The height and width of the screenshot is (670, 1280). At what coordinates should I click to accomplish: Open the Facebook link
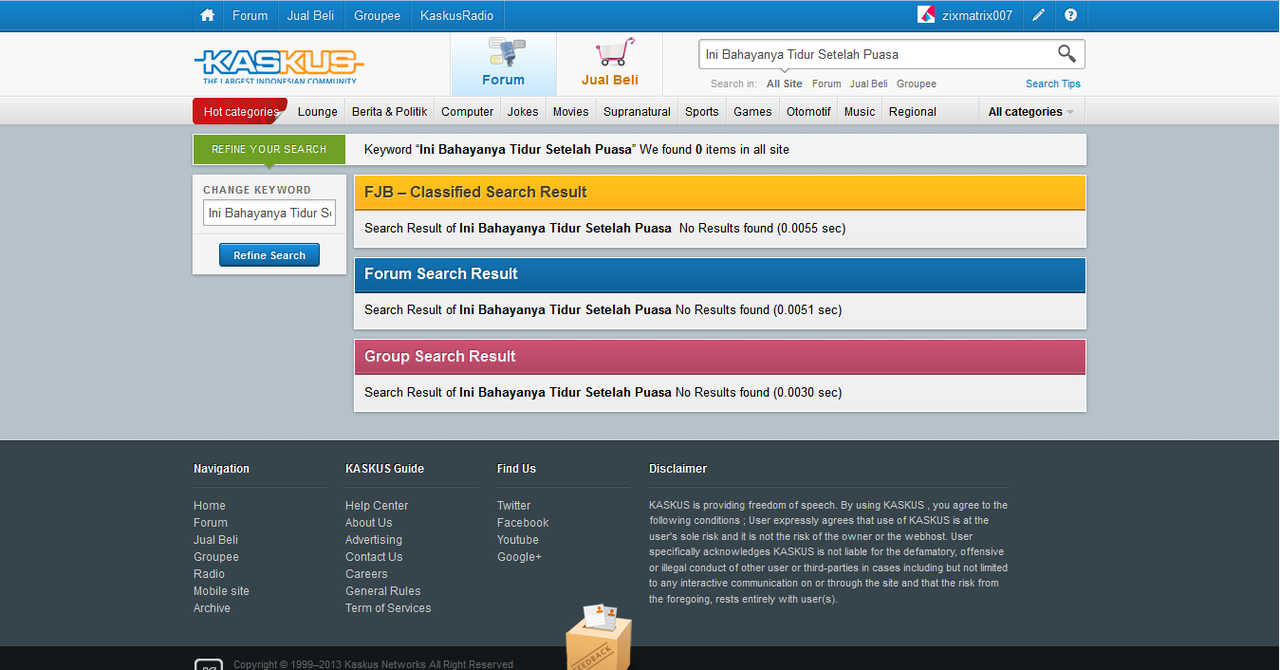tap(523, 523)
